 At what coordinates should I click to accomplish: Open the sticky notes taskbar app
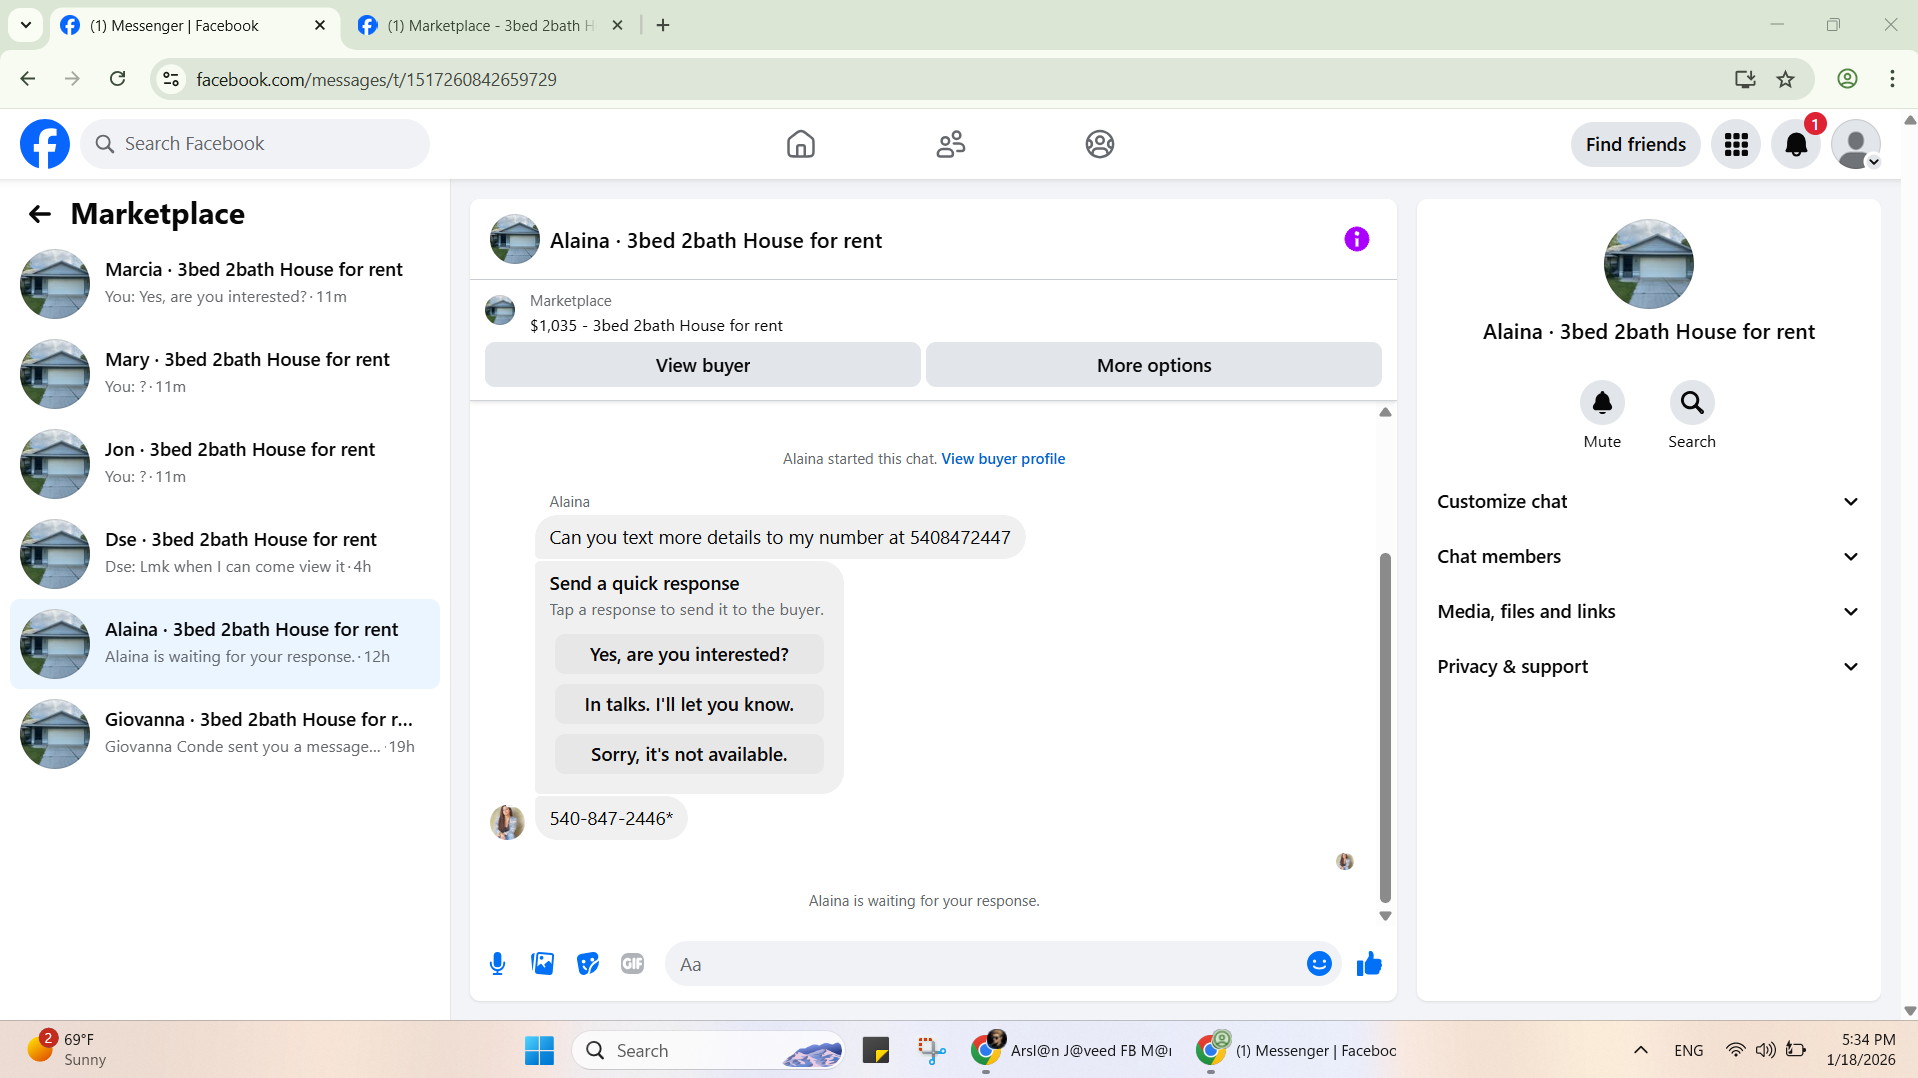pyautogui.click(x=876, y=1050)
